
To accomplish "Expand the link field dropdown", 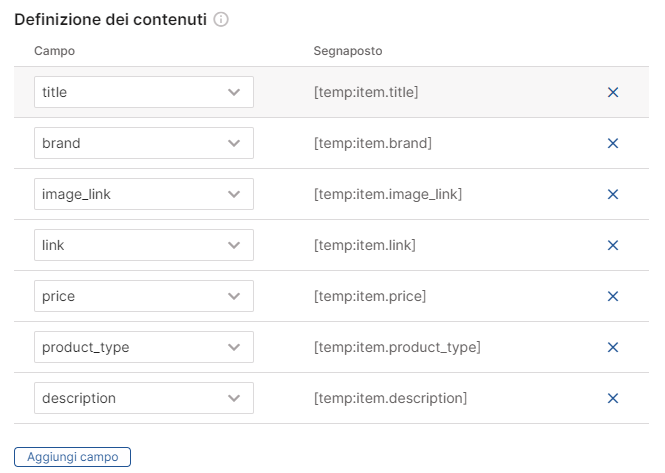I will point(144,245).
